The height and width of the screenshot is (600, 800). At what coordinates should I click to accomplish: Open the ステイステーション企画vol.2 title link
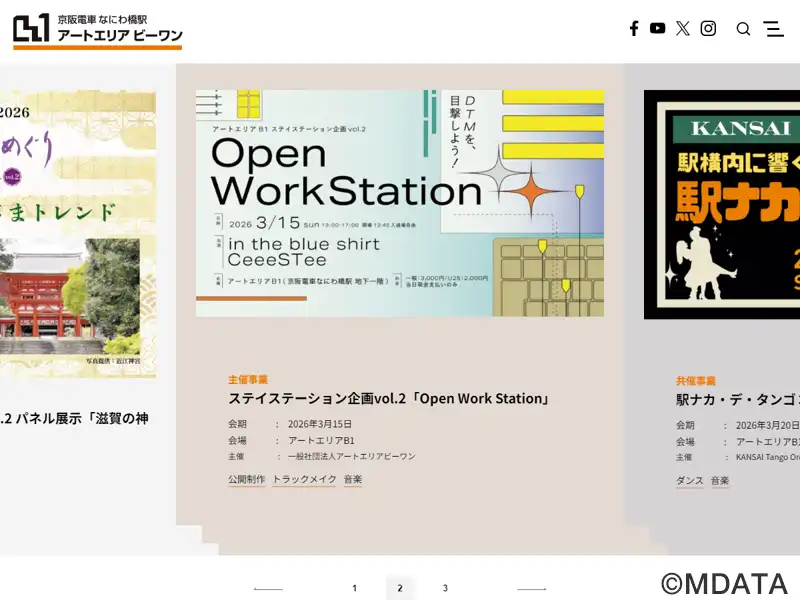tap(390, 399)
